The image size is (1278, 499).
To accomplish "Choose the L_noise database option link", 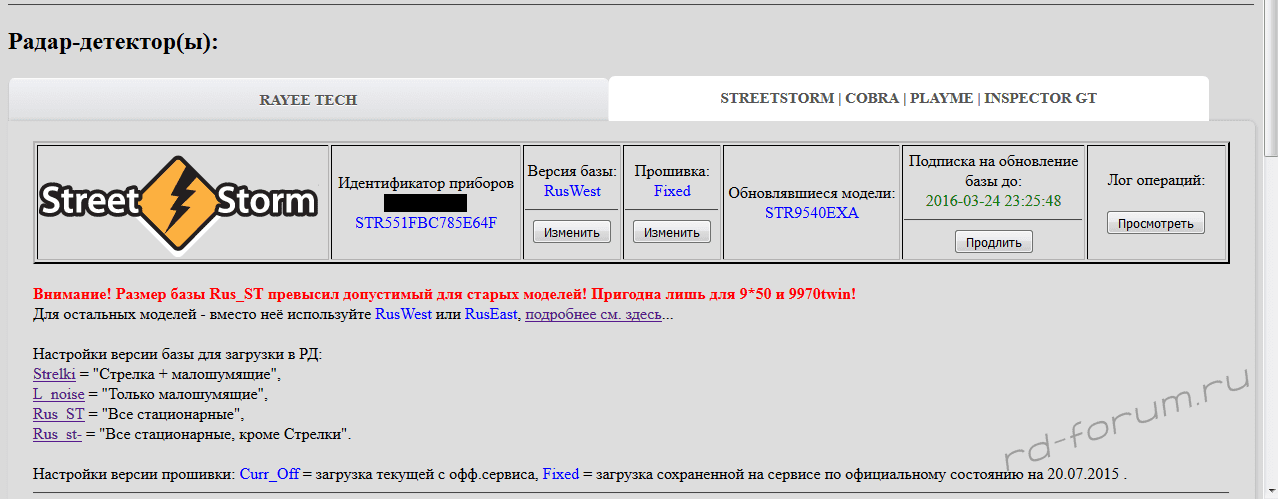I will (58, 394).
